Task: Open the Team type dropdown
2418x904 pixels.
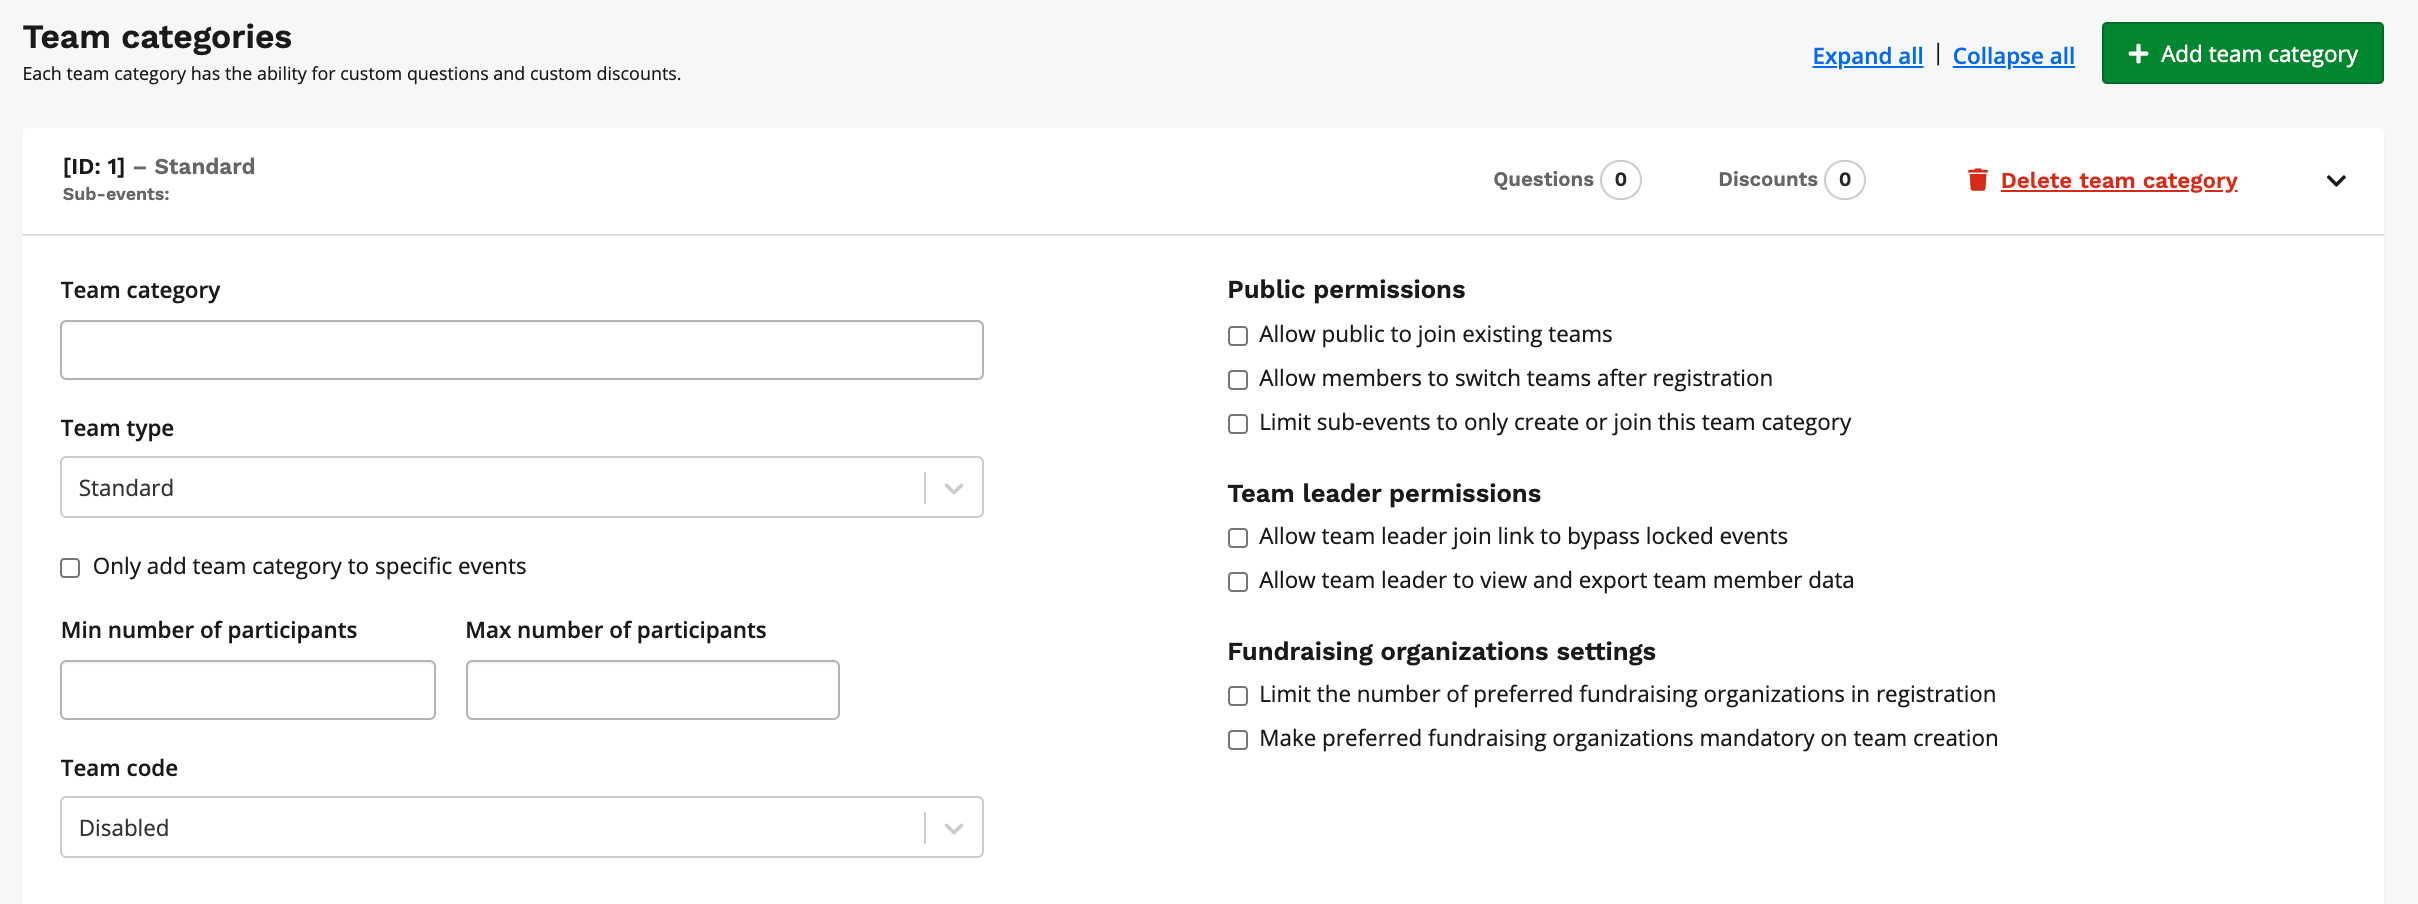Action: click(x=521, y=488)
